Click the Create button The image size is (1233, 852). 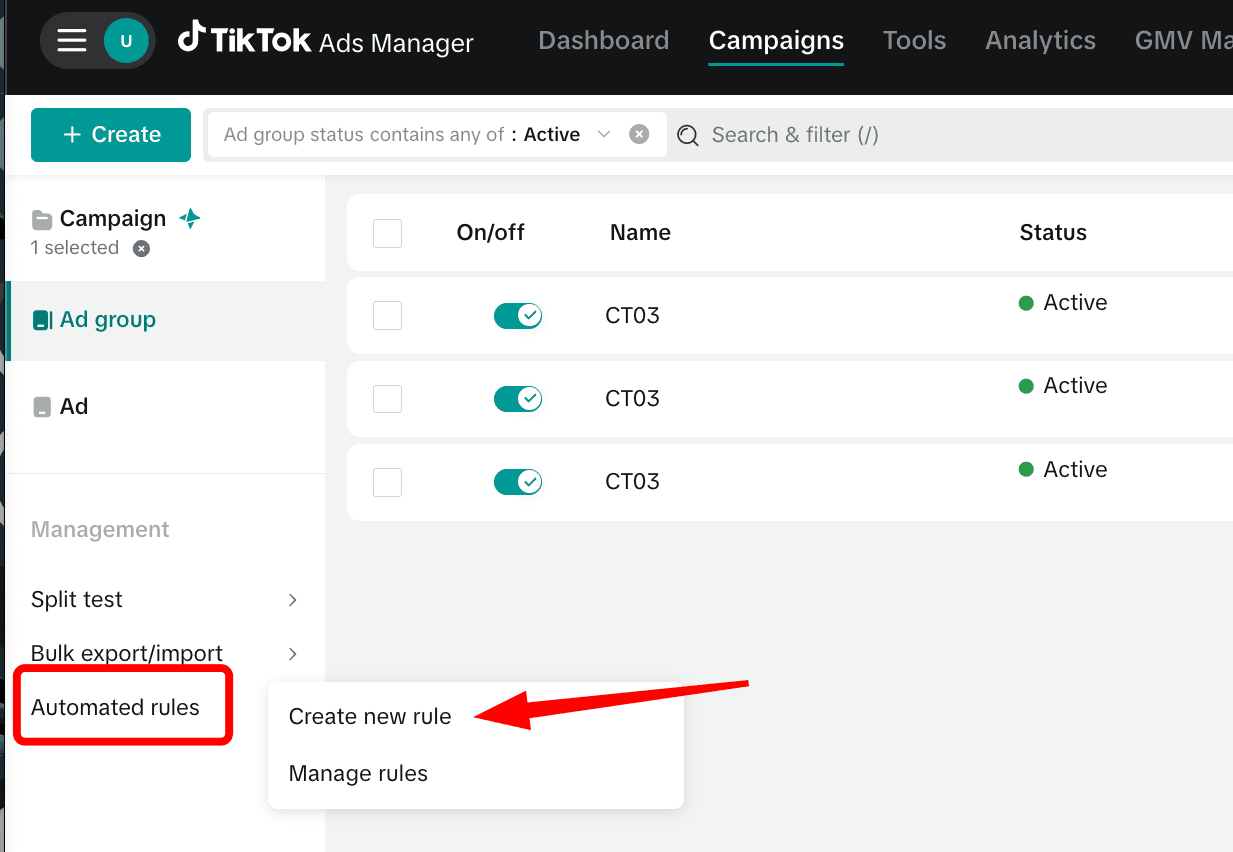[x=110, y=133]
